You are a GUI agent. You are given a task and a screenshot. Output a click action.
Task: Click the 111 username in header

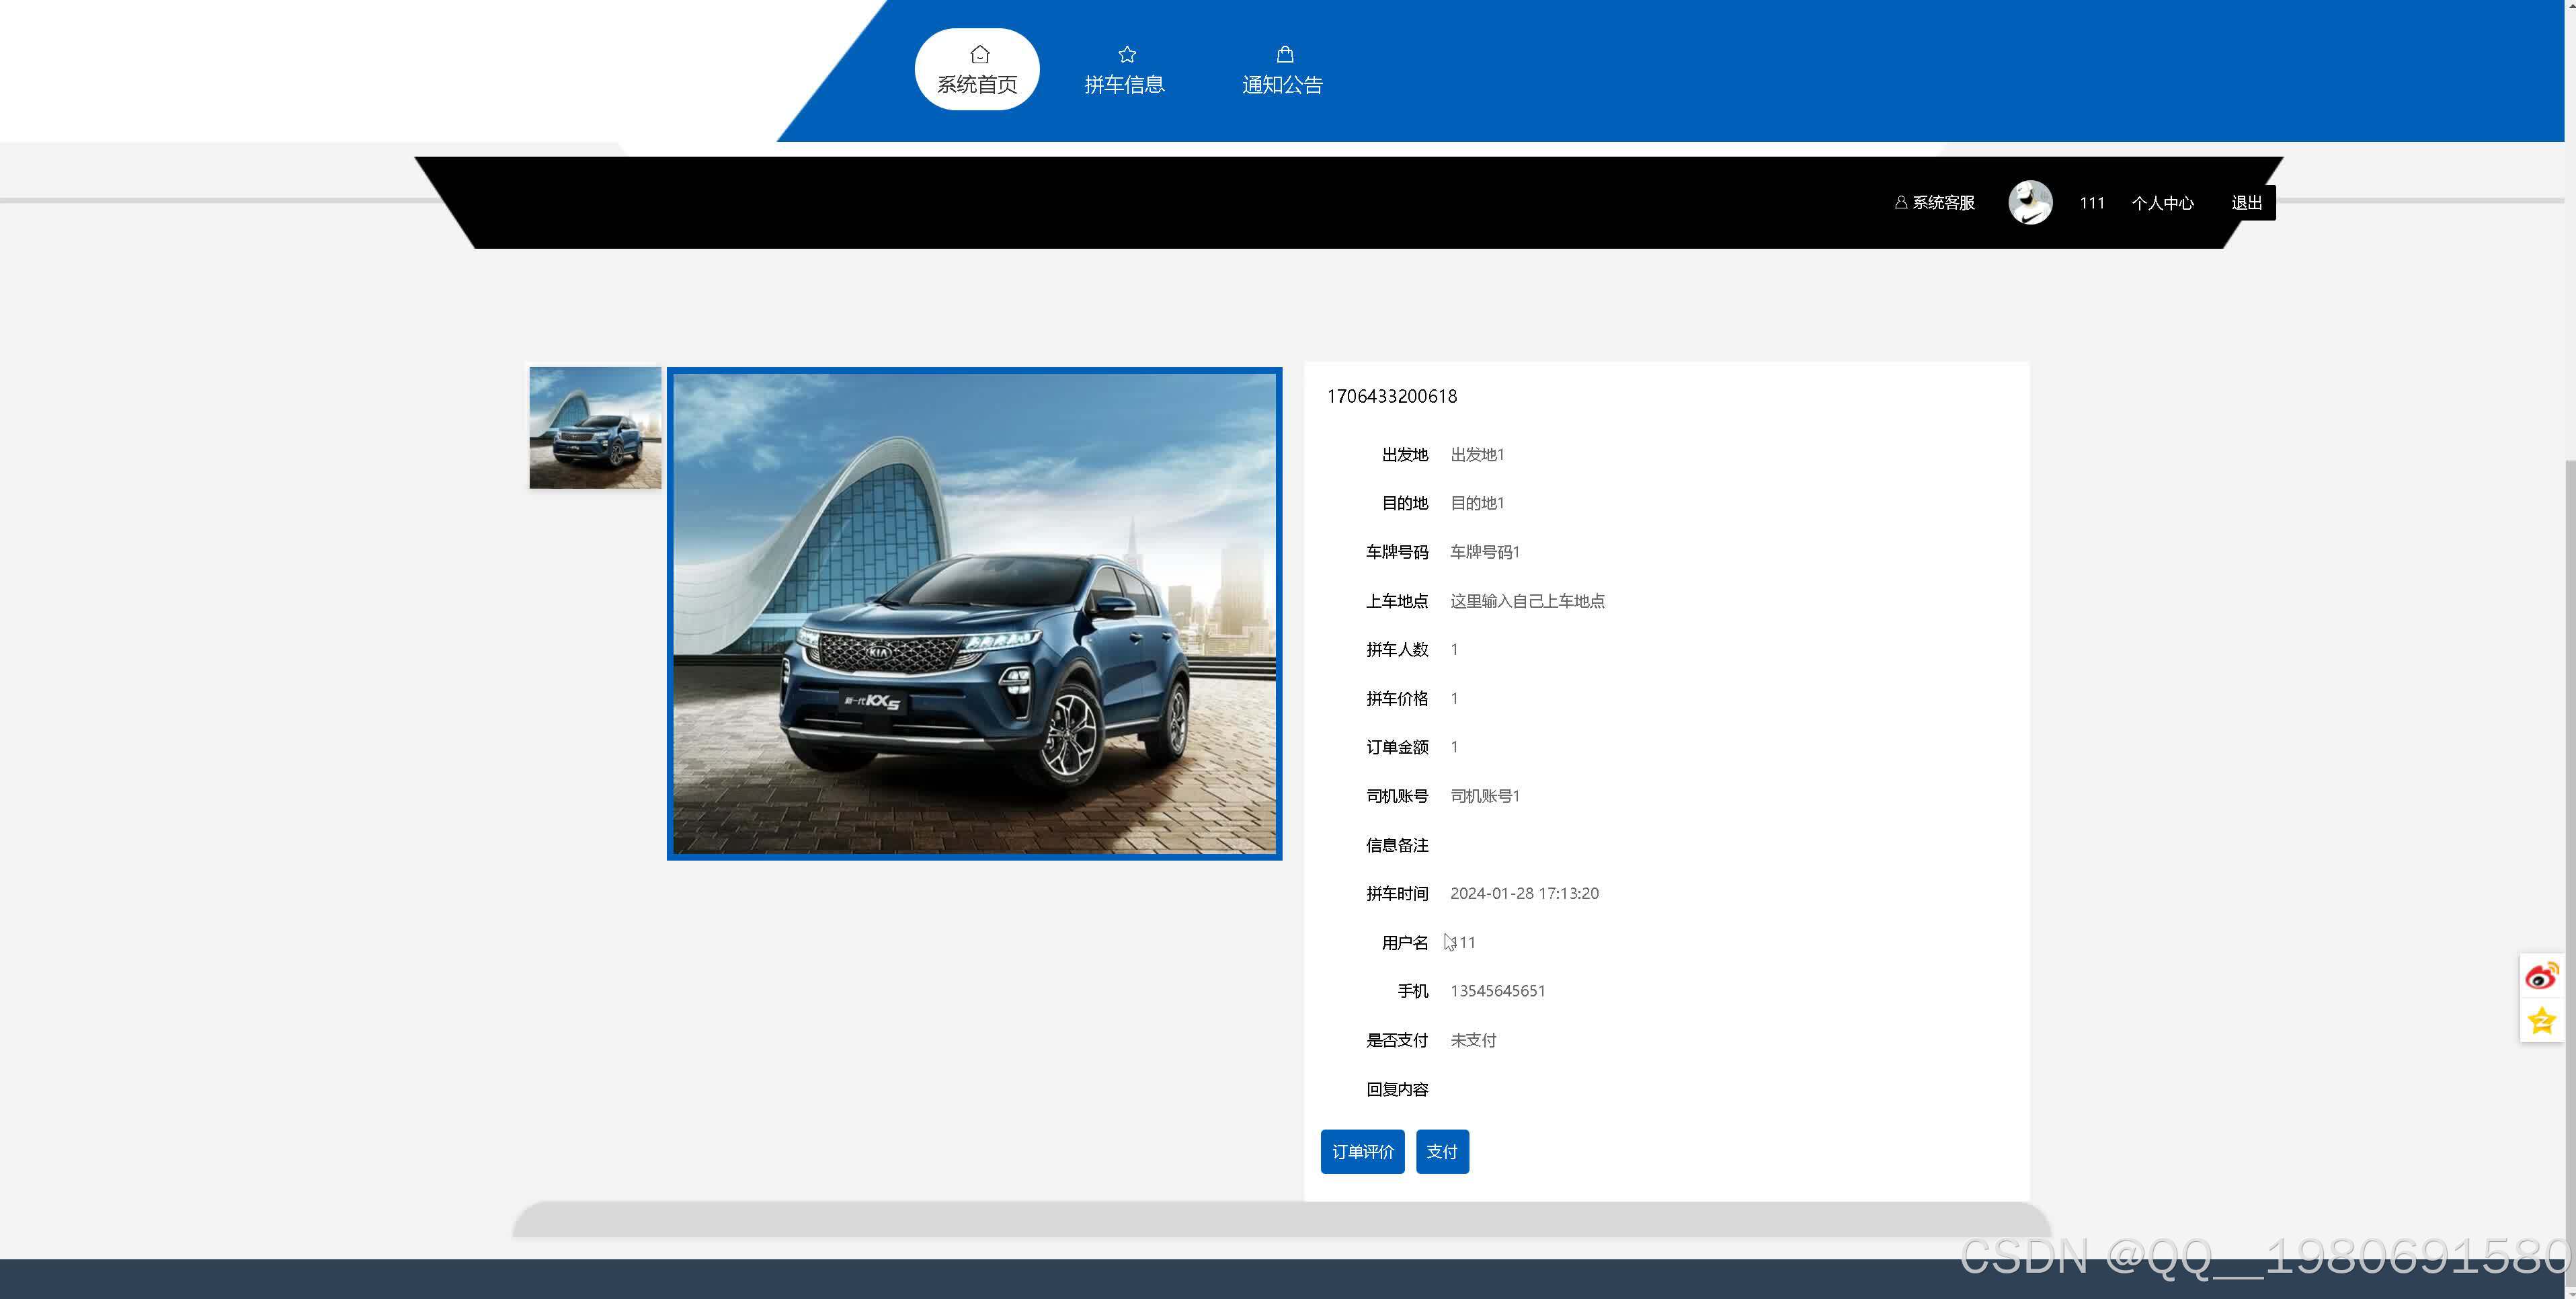point(2092,203)
